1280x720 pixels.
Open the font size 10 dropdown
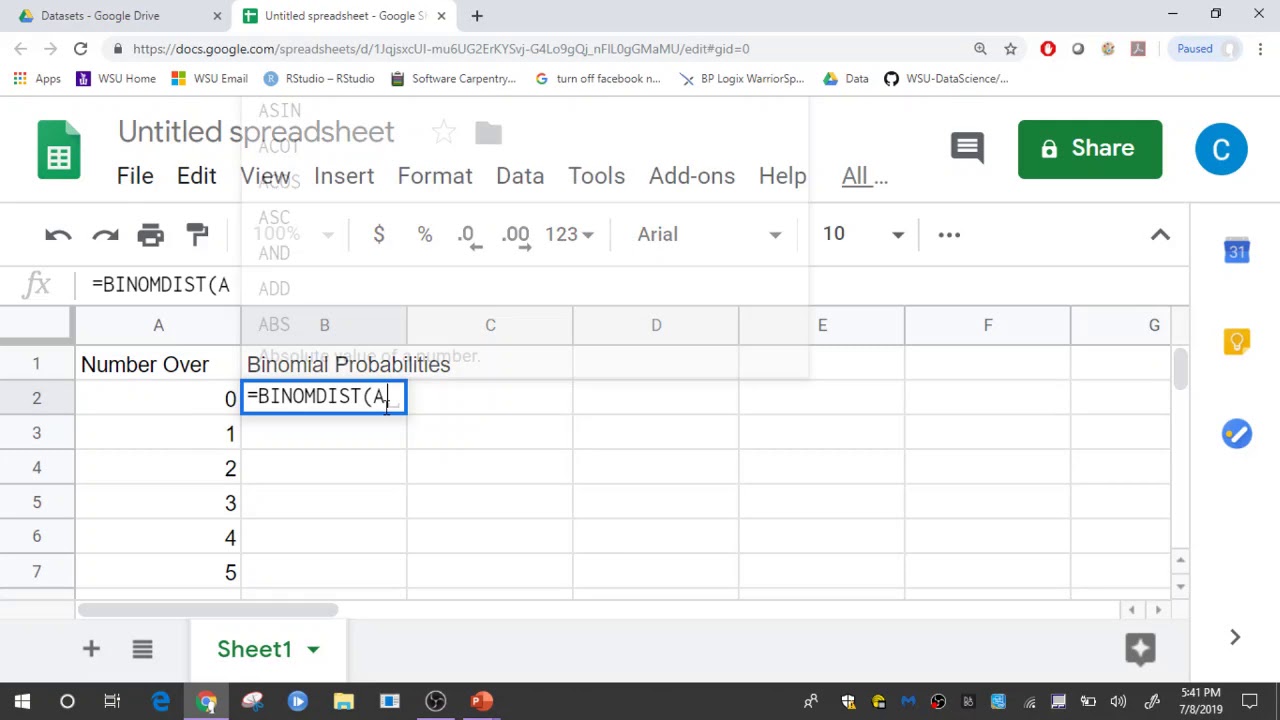point(863,234)
